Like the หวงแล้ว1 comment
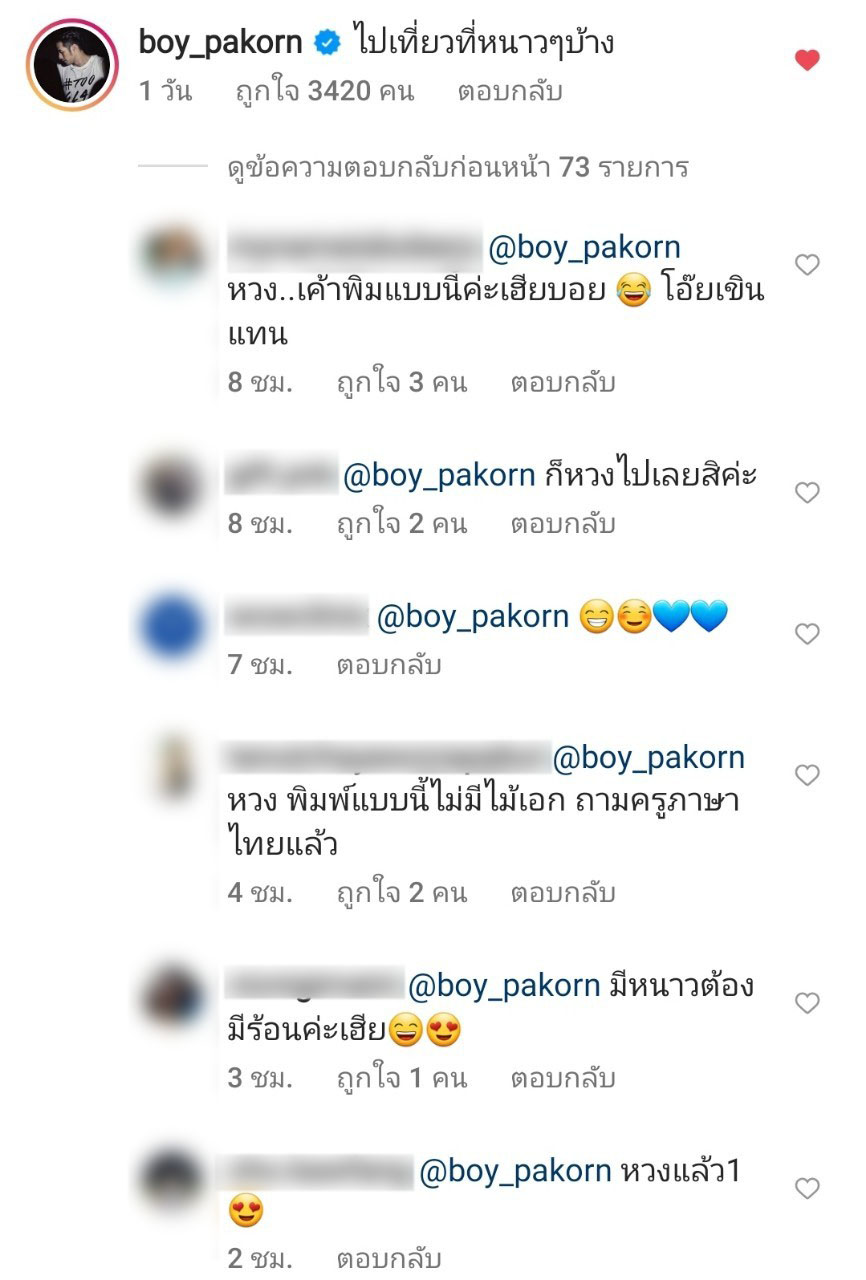 pos(807,1188)
